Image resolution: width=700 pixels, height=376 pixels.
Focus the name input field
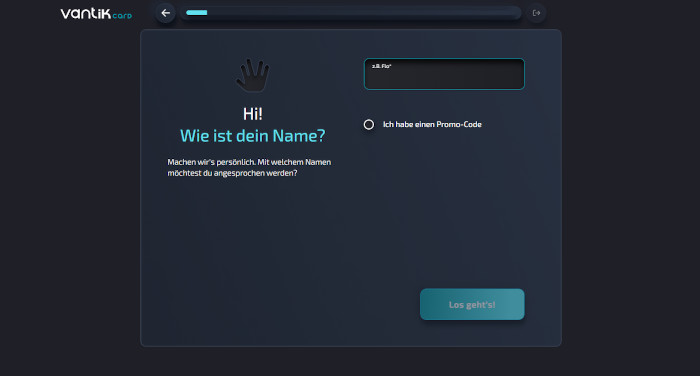click(x=444, y=74)
